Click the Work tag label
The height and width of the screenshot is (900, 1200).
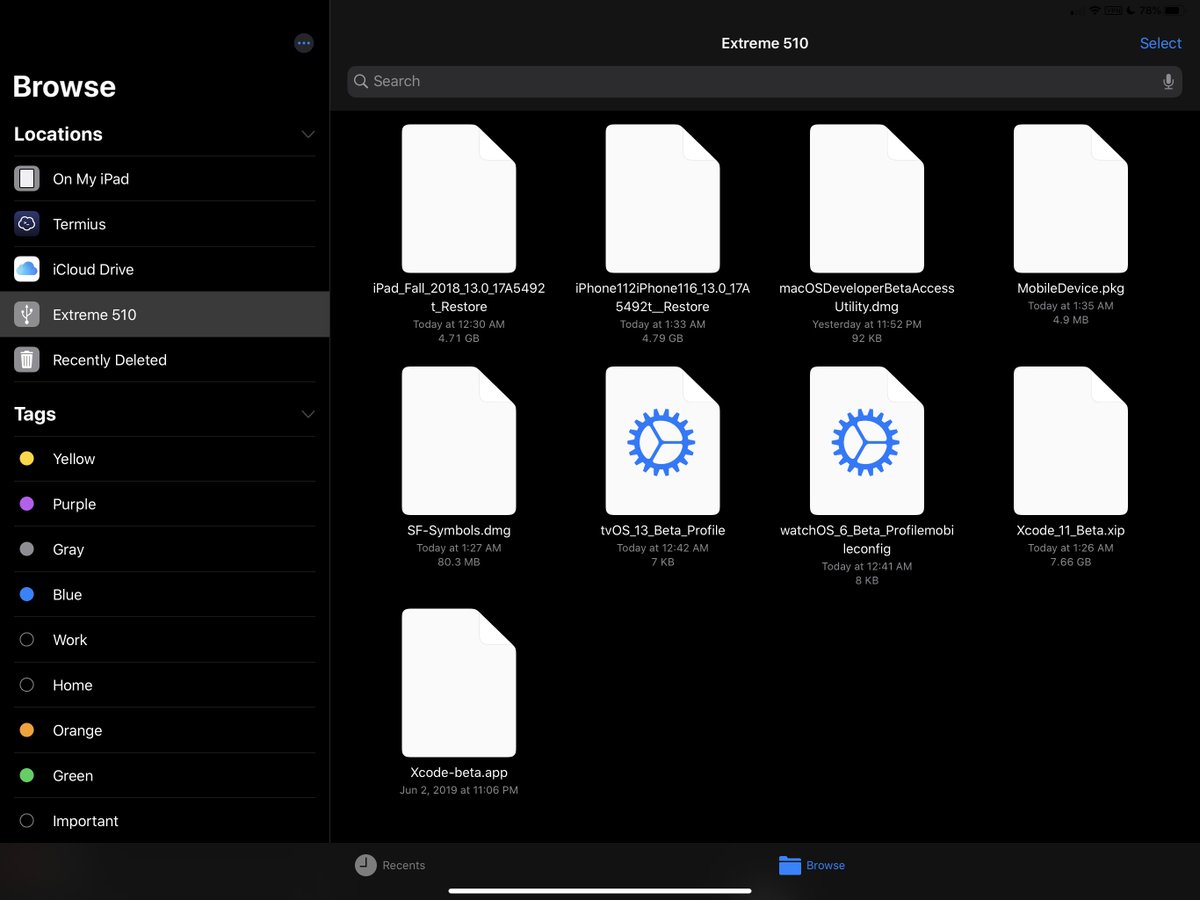[x=70, y=640]
